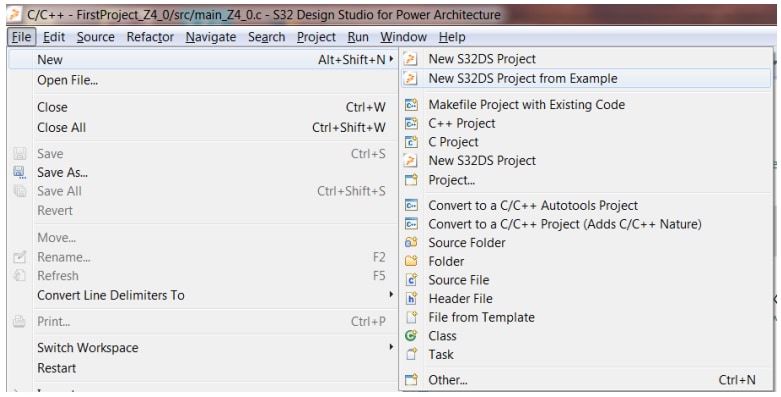Click the icon next to New S32DS Project from Example
This screenshot has height=397, width=781.
410,78
